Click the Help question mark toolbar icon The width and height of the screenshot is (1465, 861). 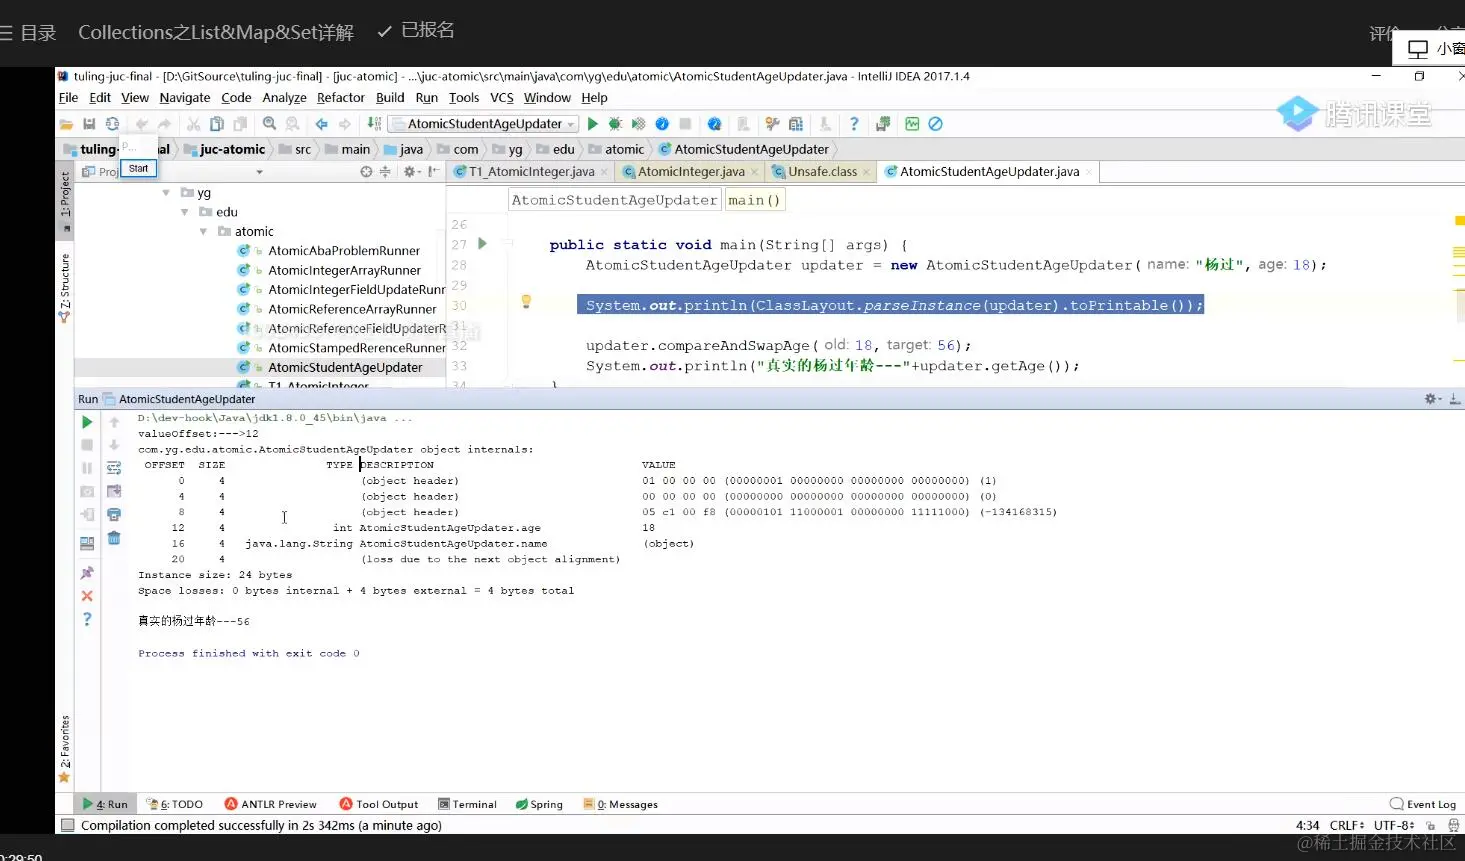(854, 124)
